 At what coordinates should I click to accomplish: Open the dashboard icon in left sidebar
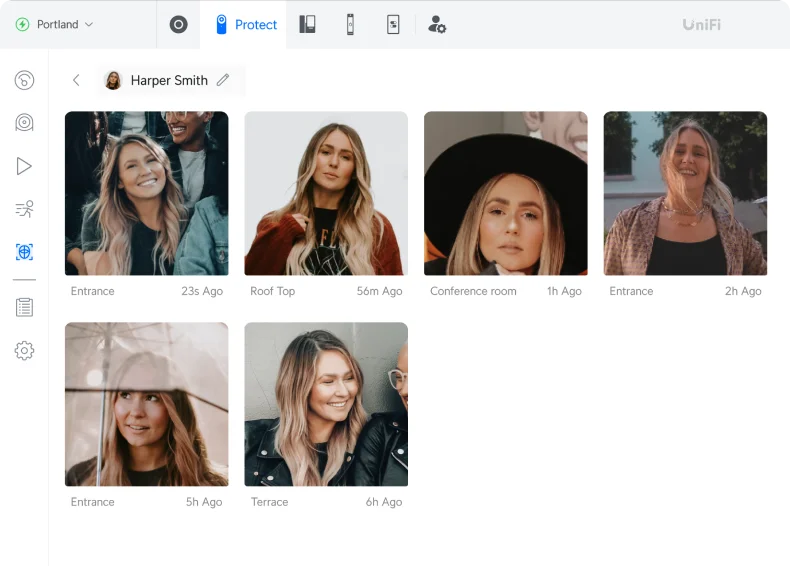pyautogui.click(x=24, y=80)
